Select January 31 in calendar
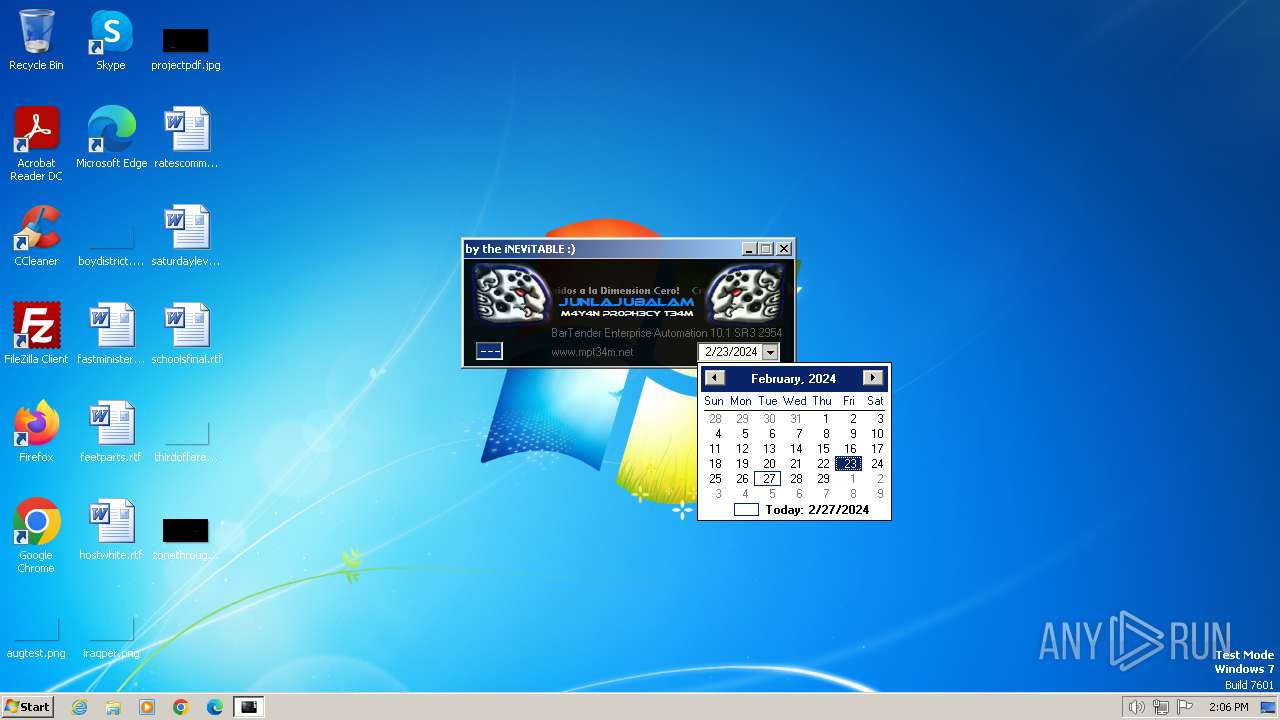Image resolution: width=1280 pixels, height=720 pixels. [796, 419]
